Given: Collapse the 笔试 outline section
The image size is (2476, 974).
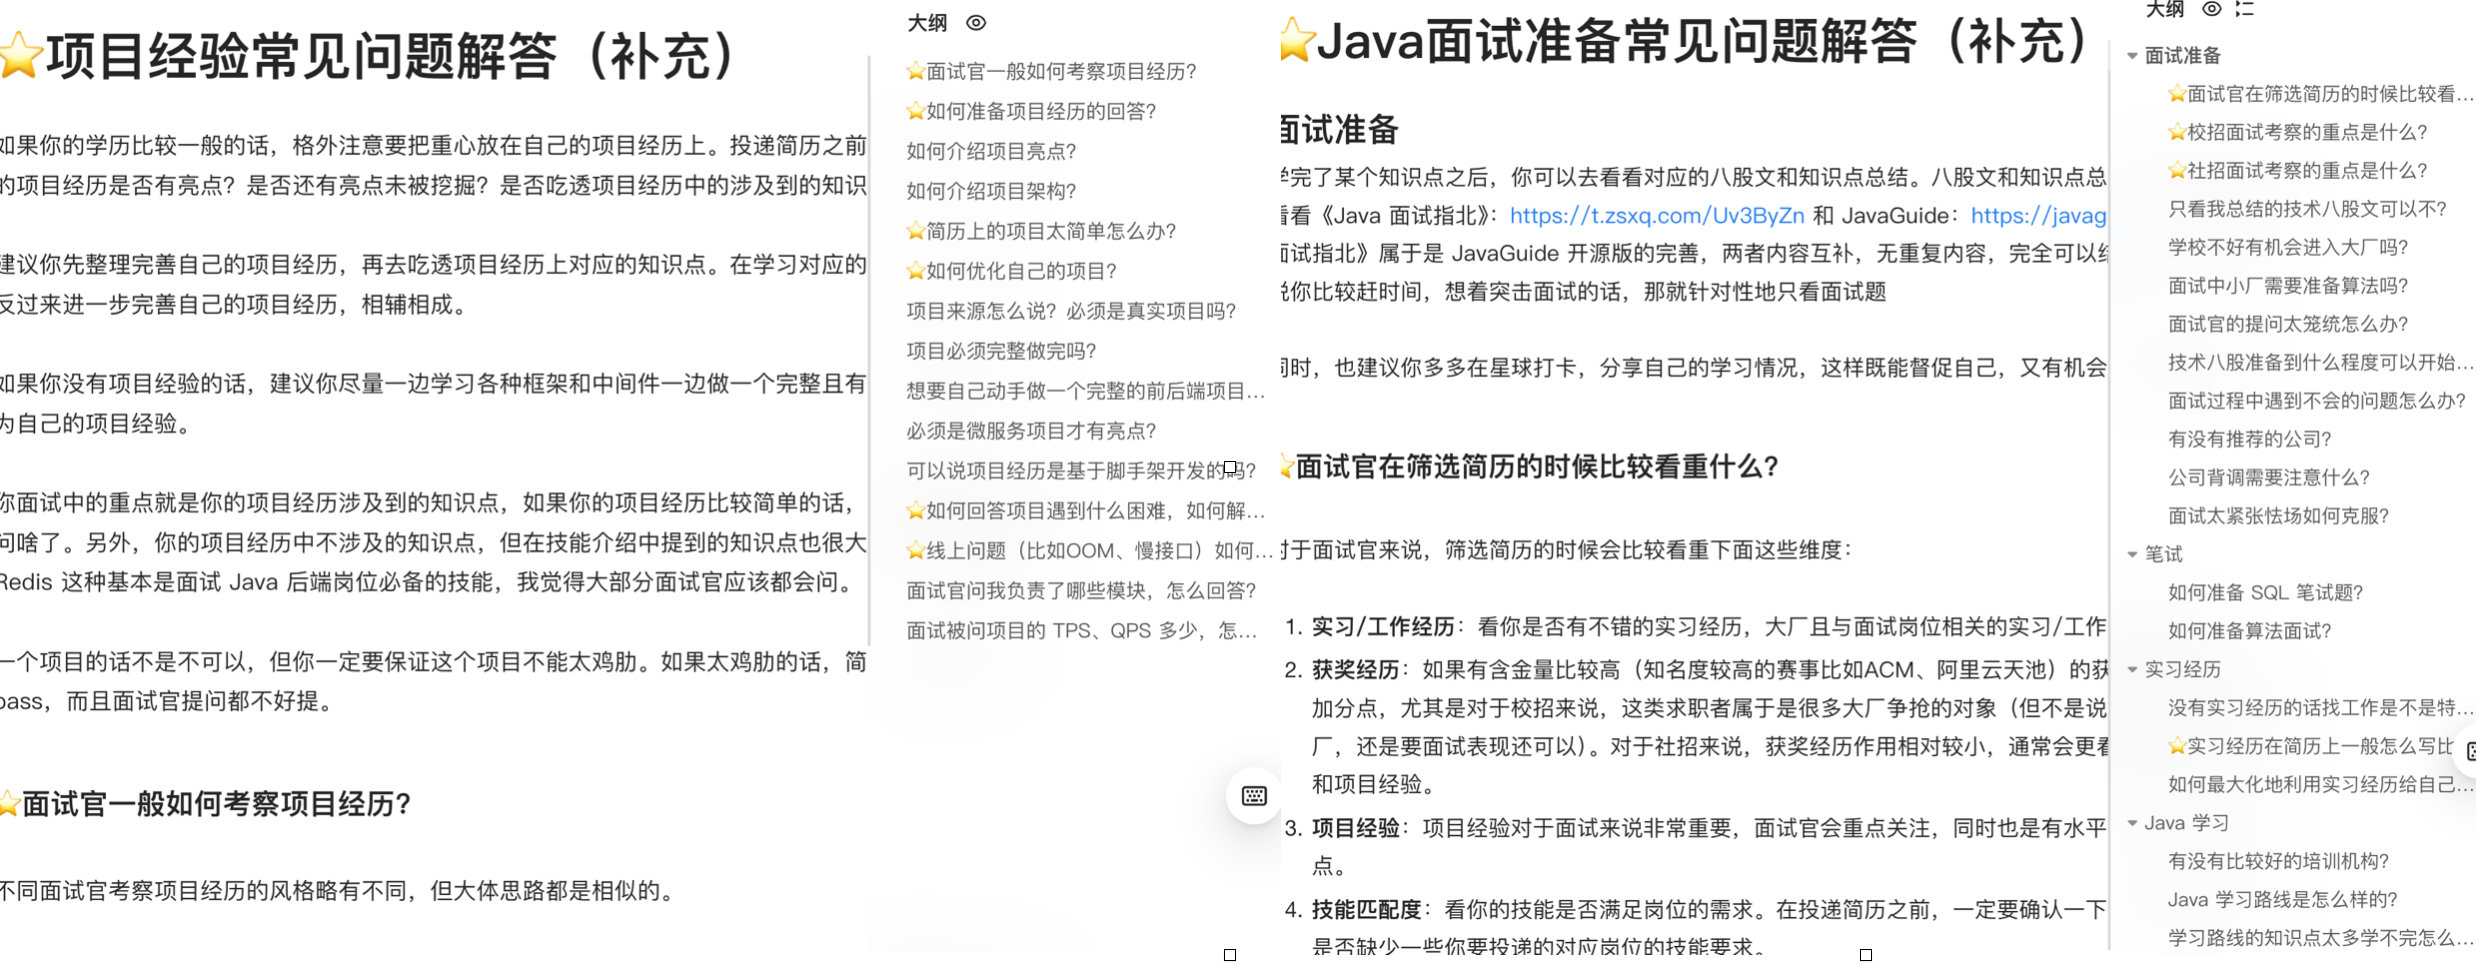Looking at the screenshot, I should (2132, 554).
